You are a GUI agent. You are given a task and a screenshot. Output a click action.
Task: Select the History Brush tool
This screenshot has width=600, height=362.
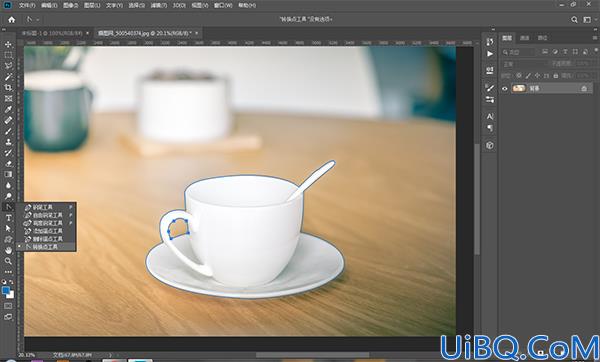(8, 153)
